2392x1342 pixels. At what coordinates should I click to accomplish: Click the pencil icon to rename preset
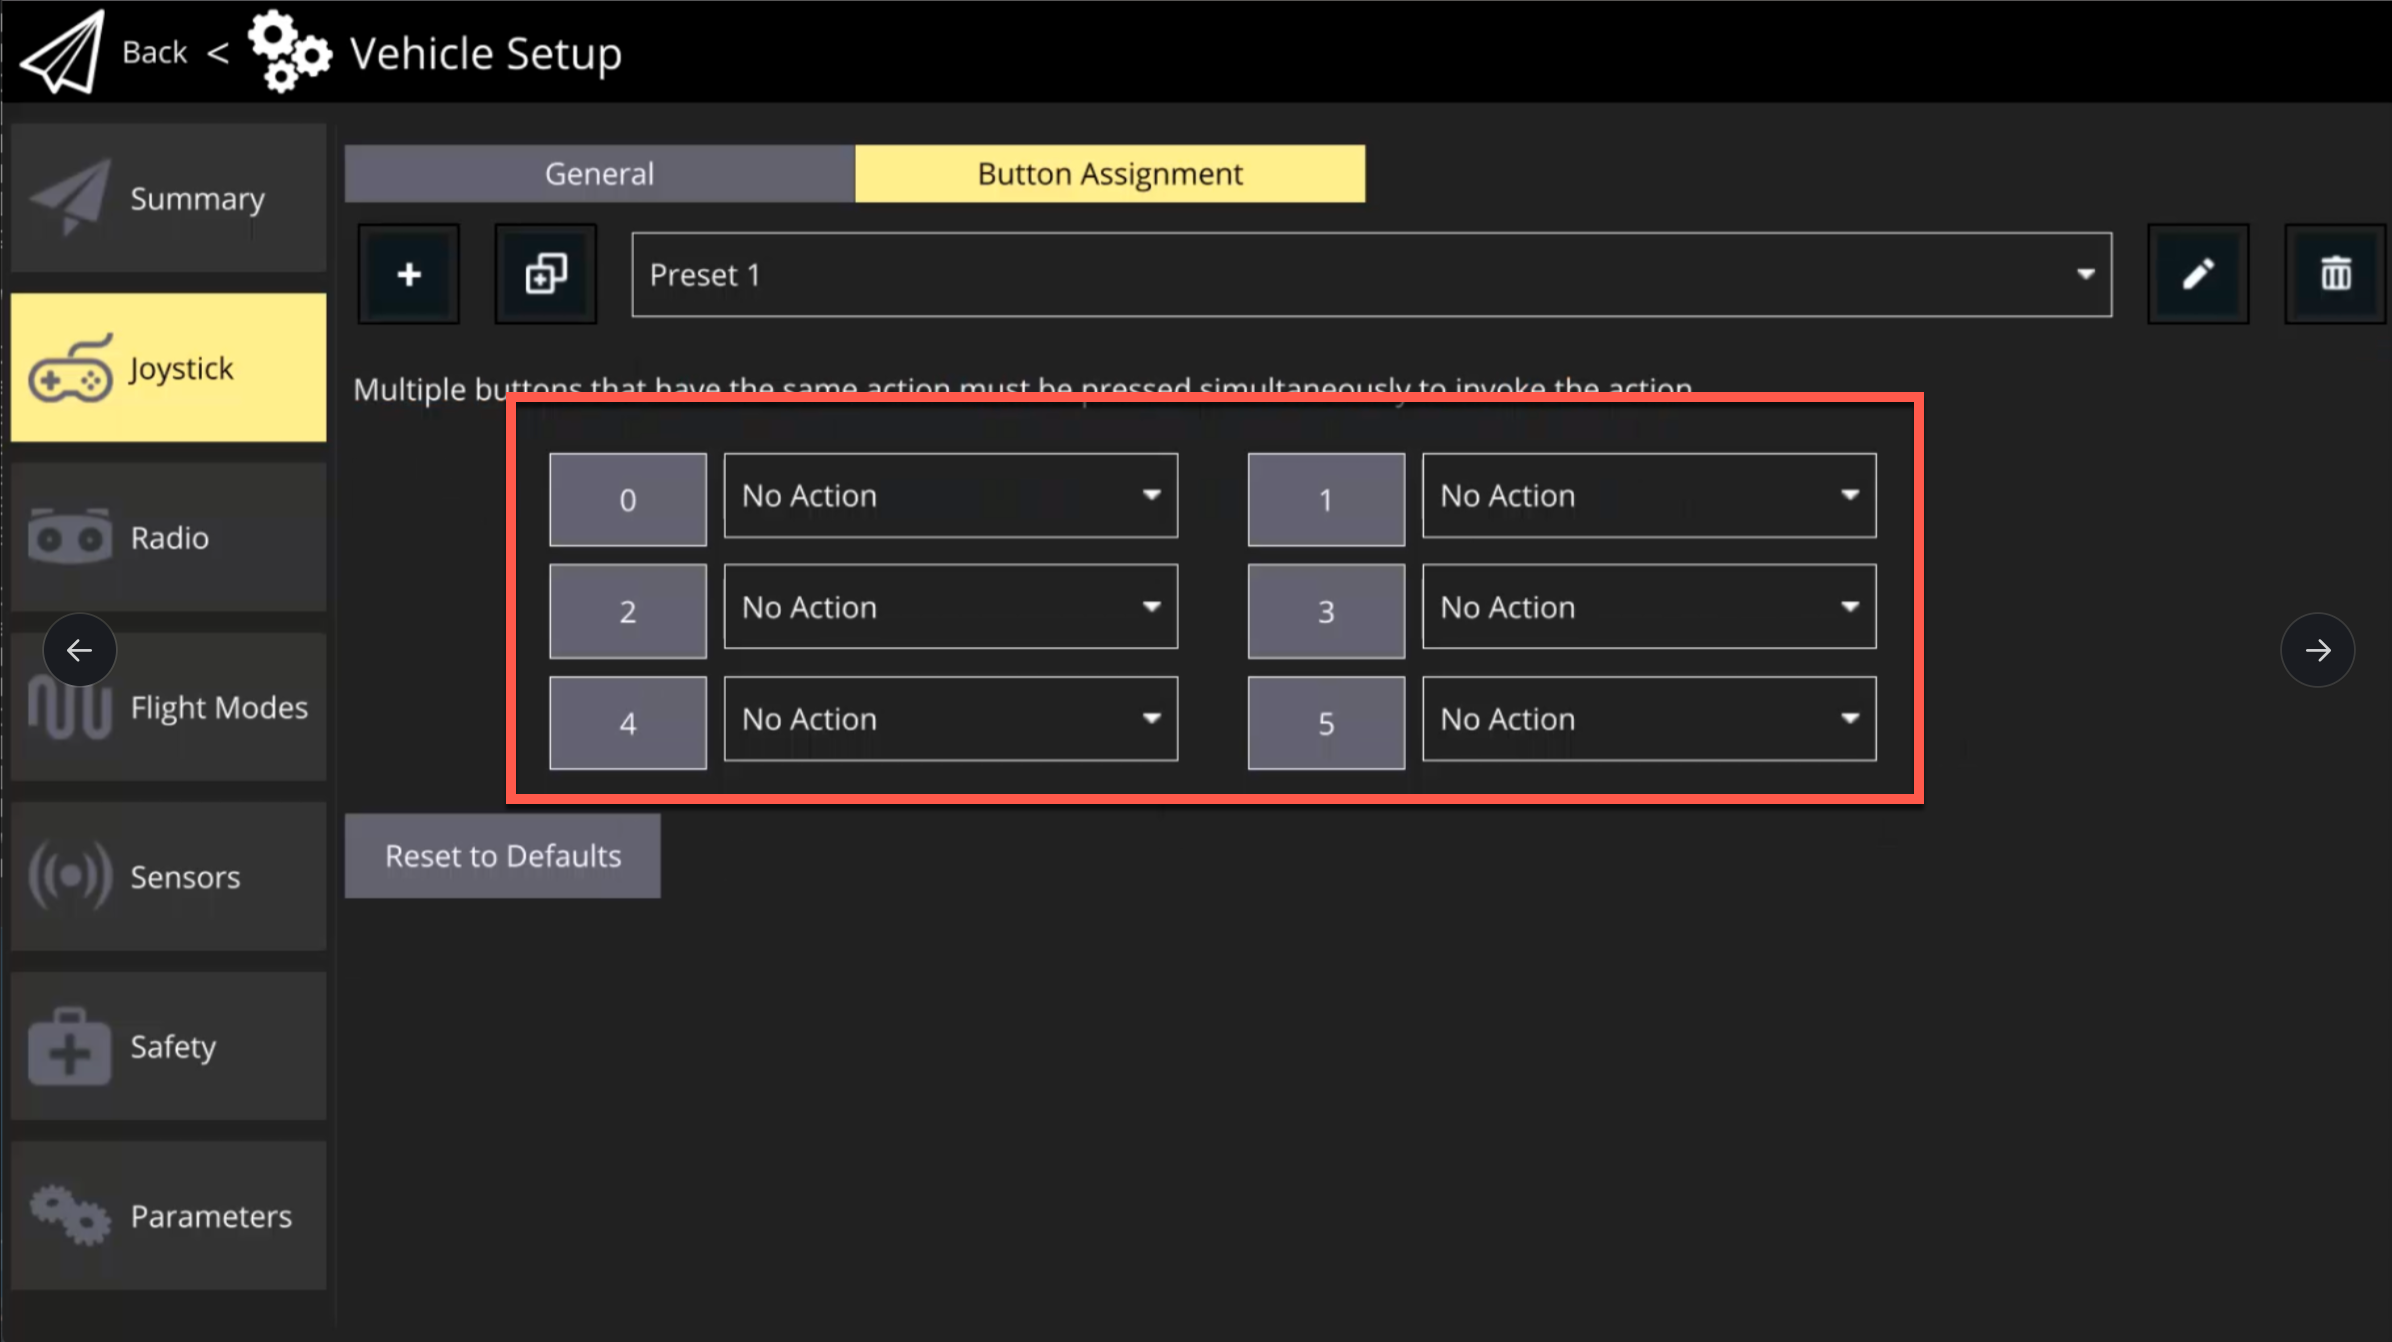pyautogui.click(x=2198, y=274)
